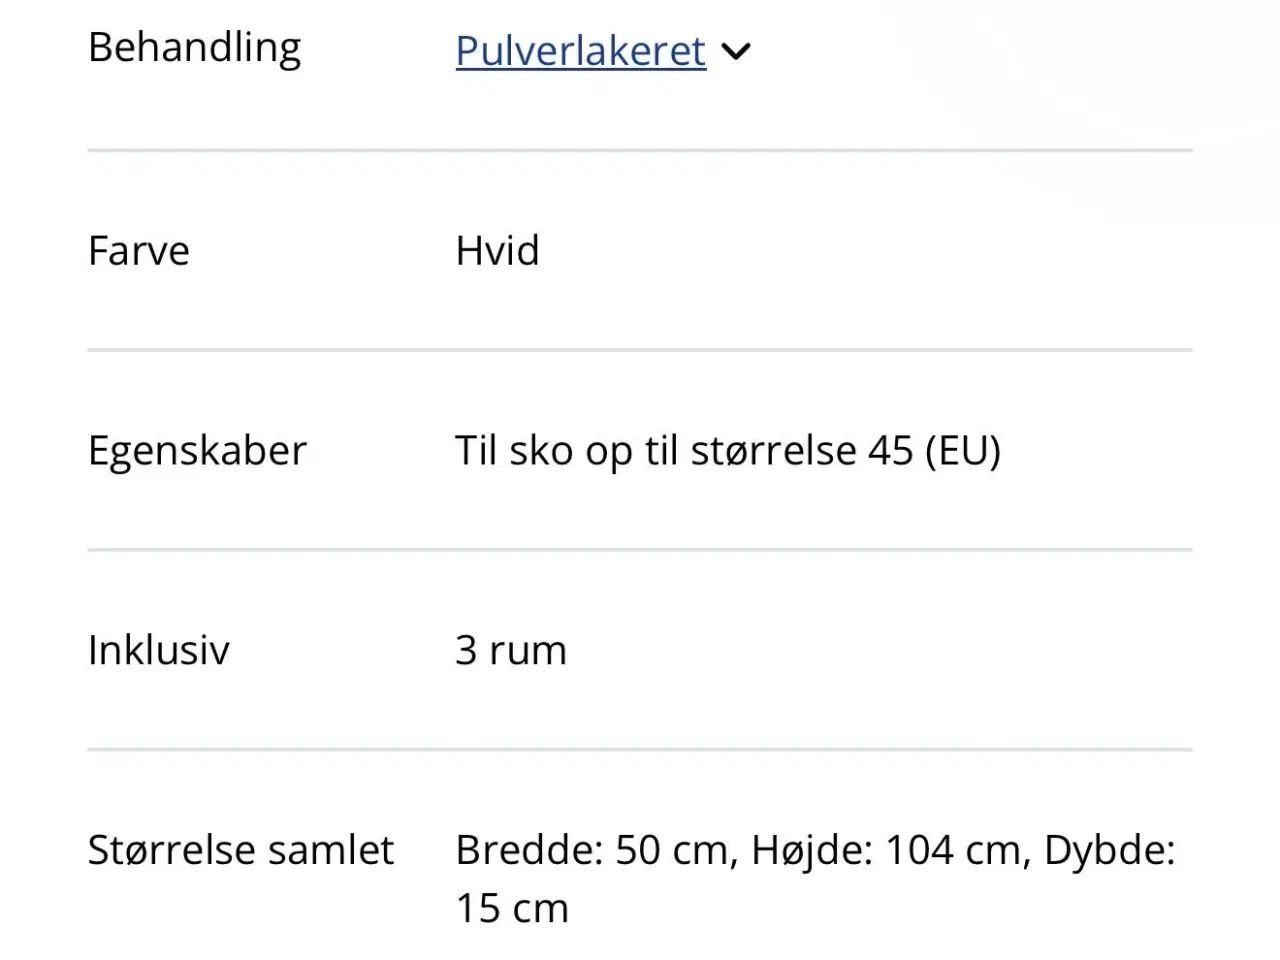Click the Størrelse samlet label
Screen dimensions: 1280x960
coord(240,849)
